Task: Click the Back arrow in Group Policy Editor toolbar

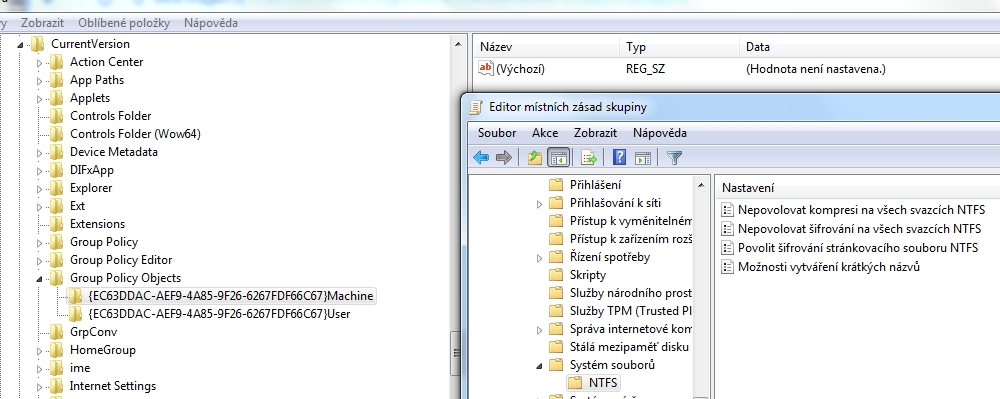Action: pyautogui.click(x=481, y=157)
